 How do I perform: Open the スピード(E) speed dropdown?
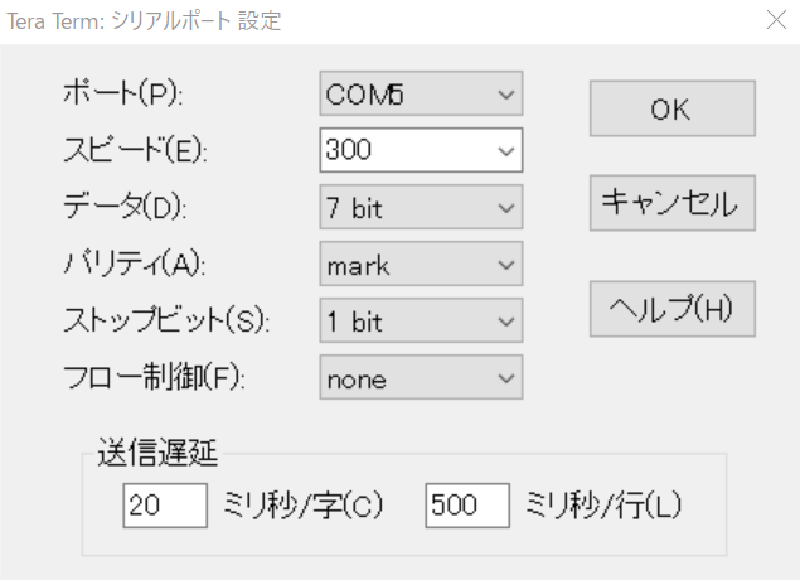click(420, 150)
